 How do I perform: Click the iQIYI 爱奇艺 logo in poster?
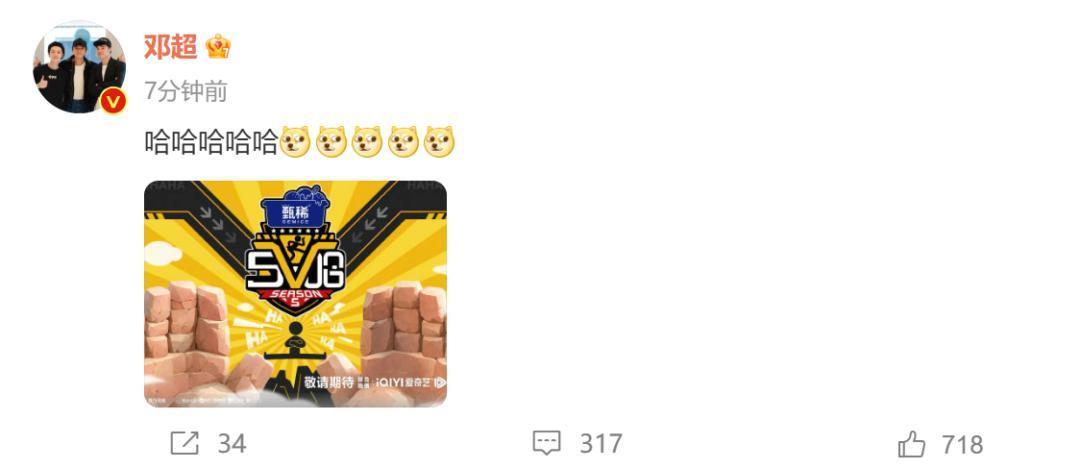click(x=411, y=382)
